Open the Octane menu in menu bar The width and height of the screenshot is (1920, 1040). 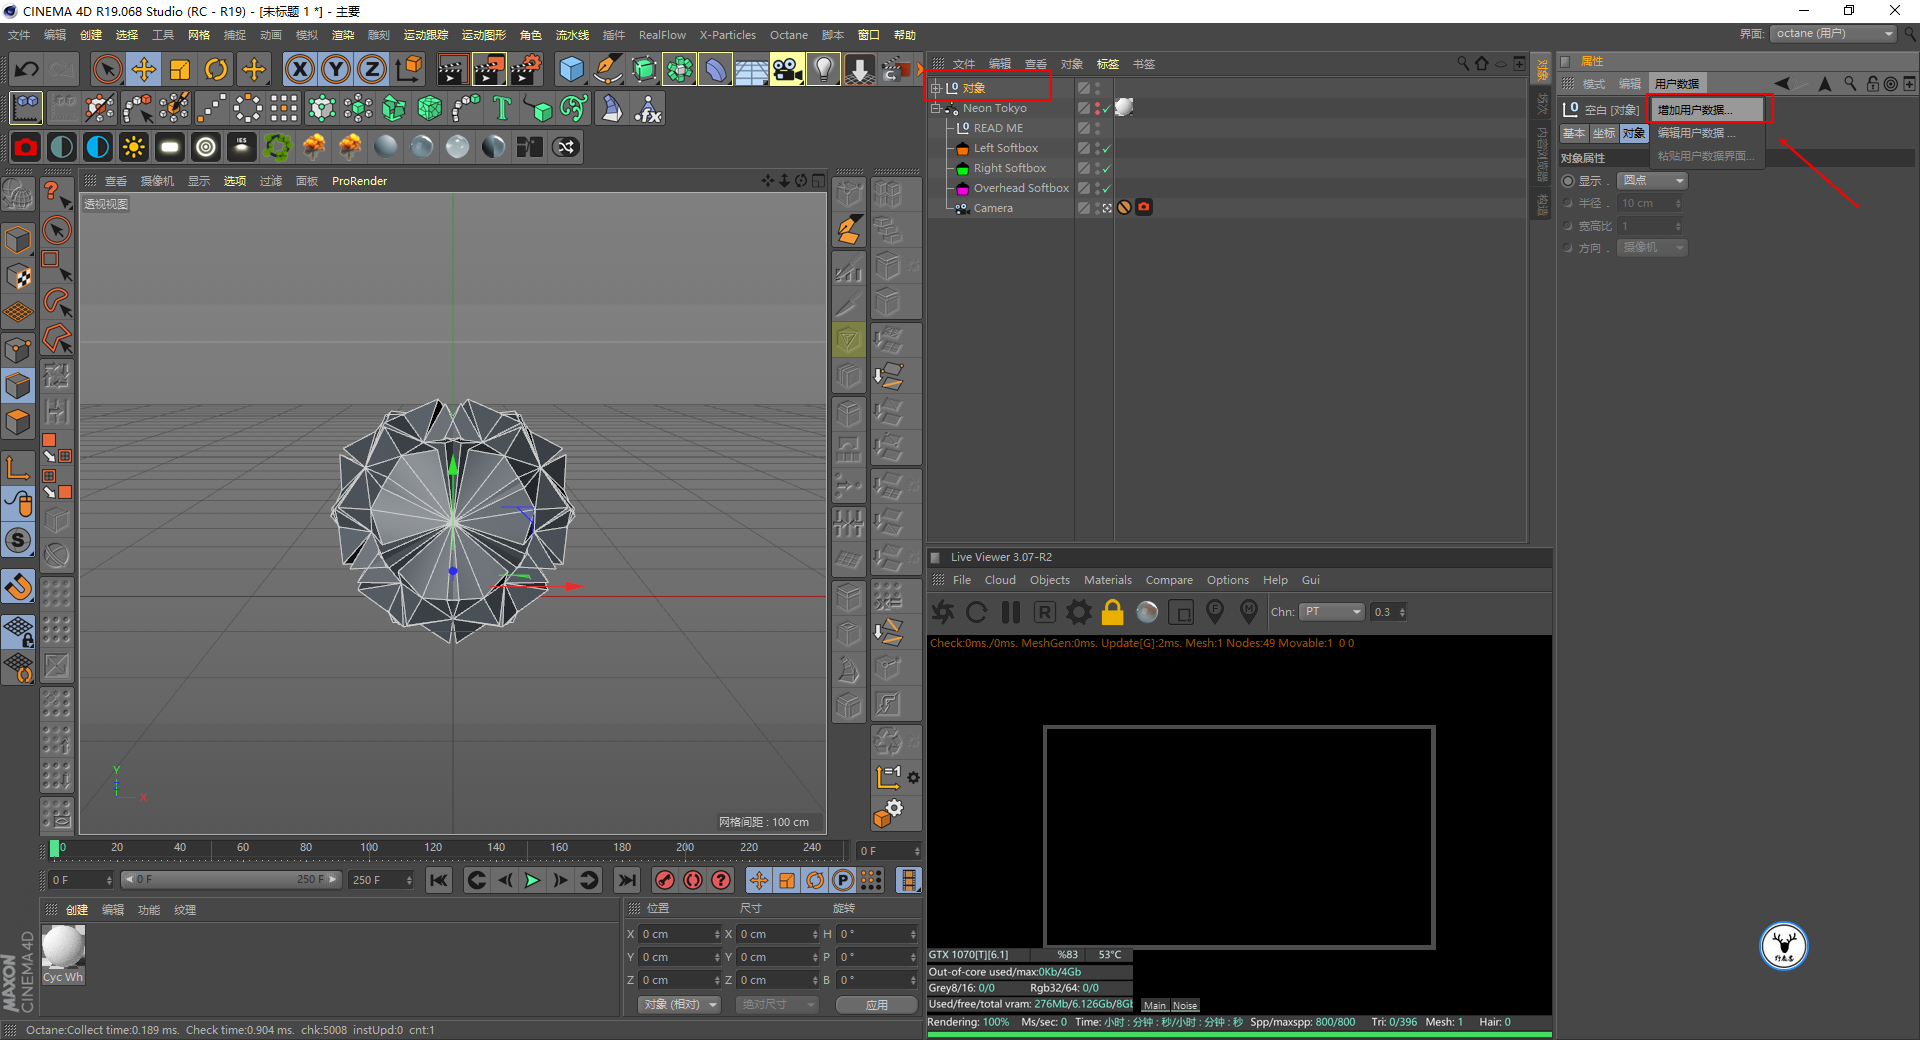(x=788, y=35)
